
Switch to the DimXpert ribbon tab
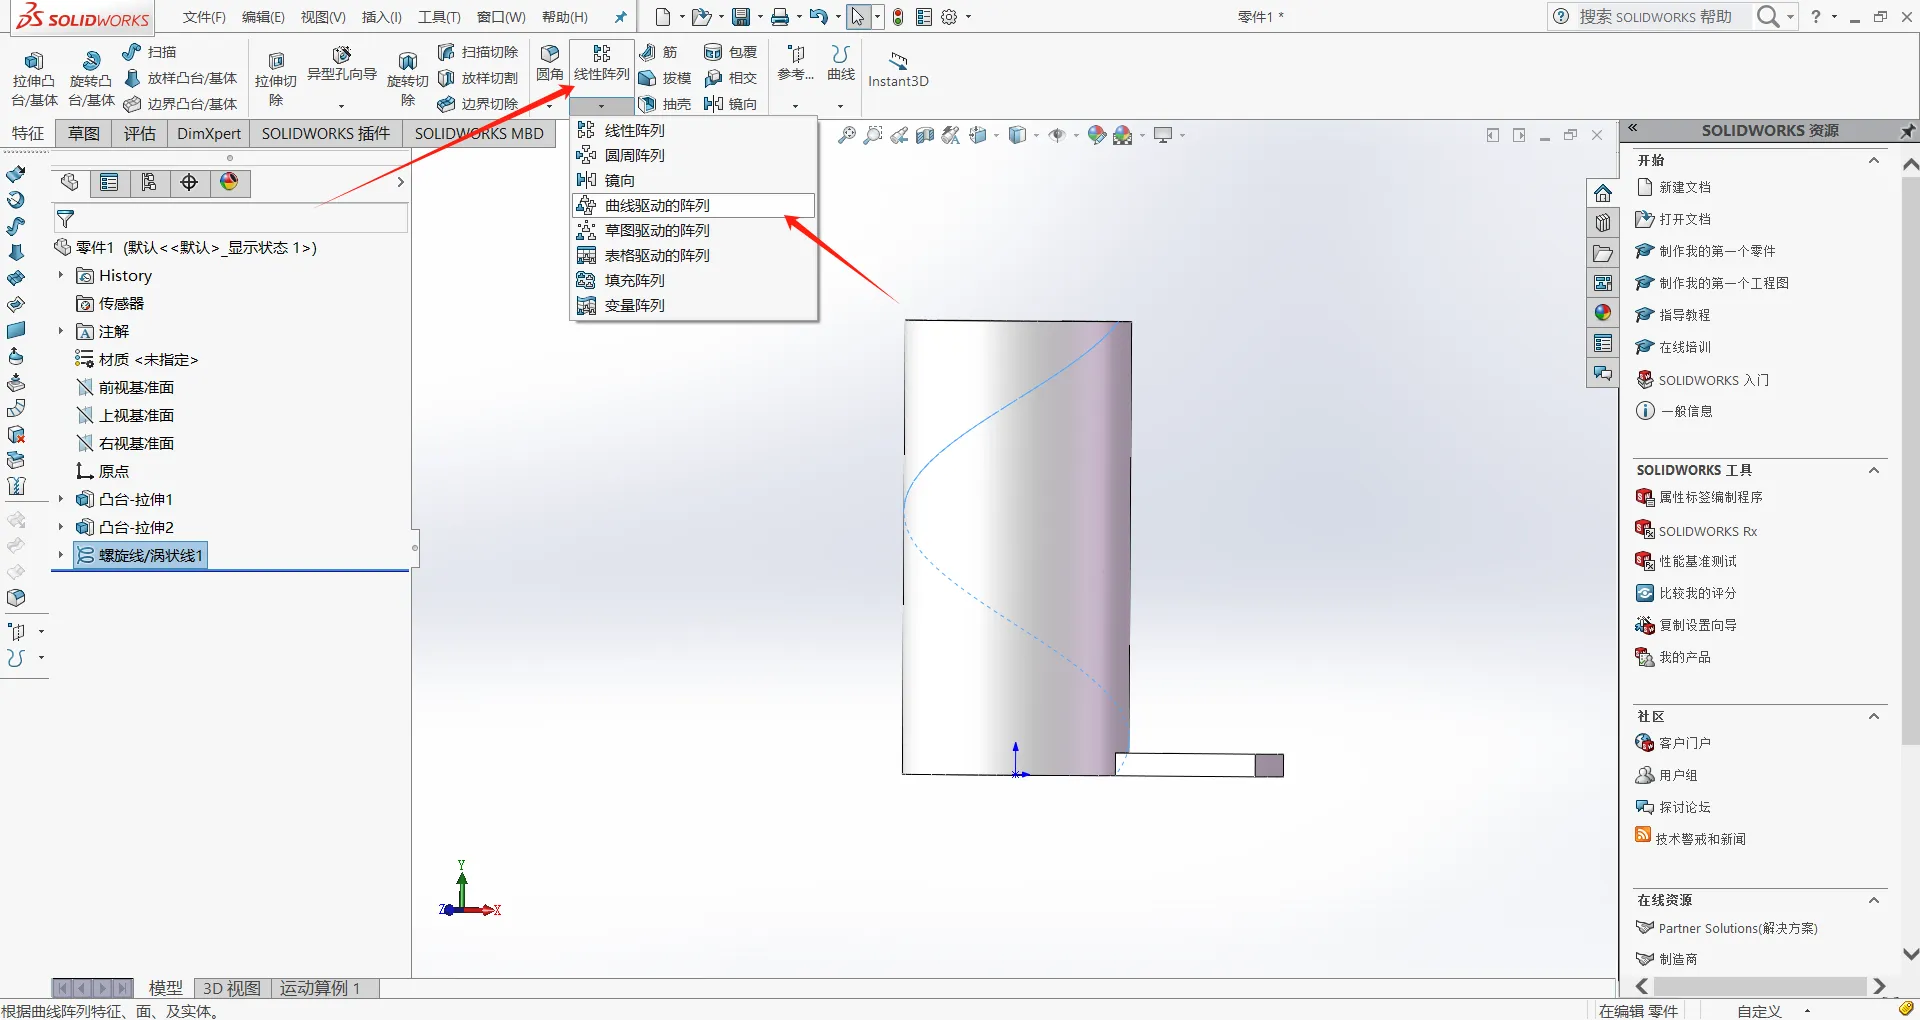pos(209,133)
